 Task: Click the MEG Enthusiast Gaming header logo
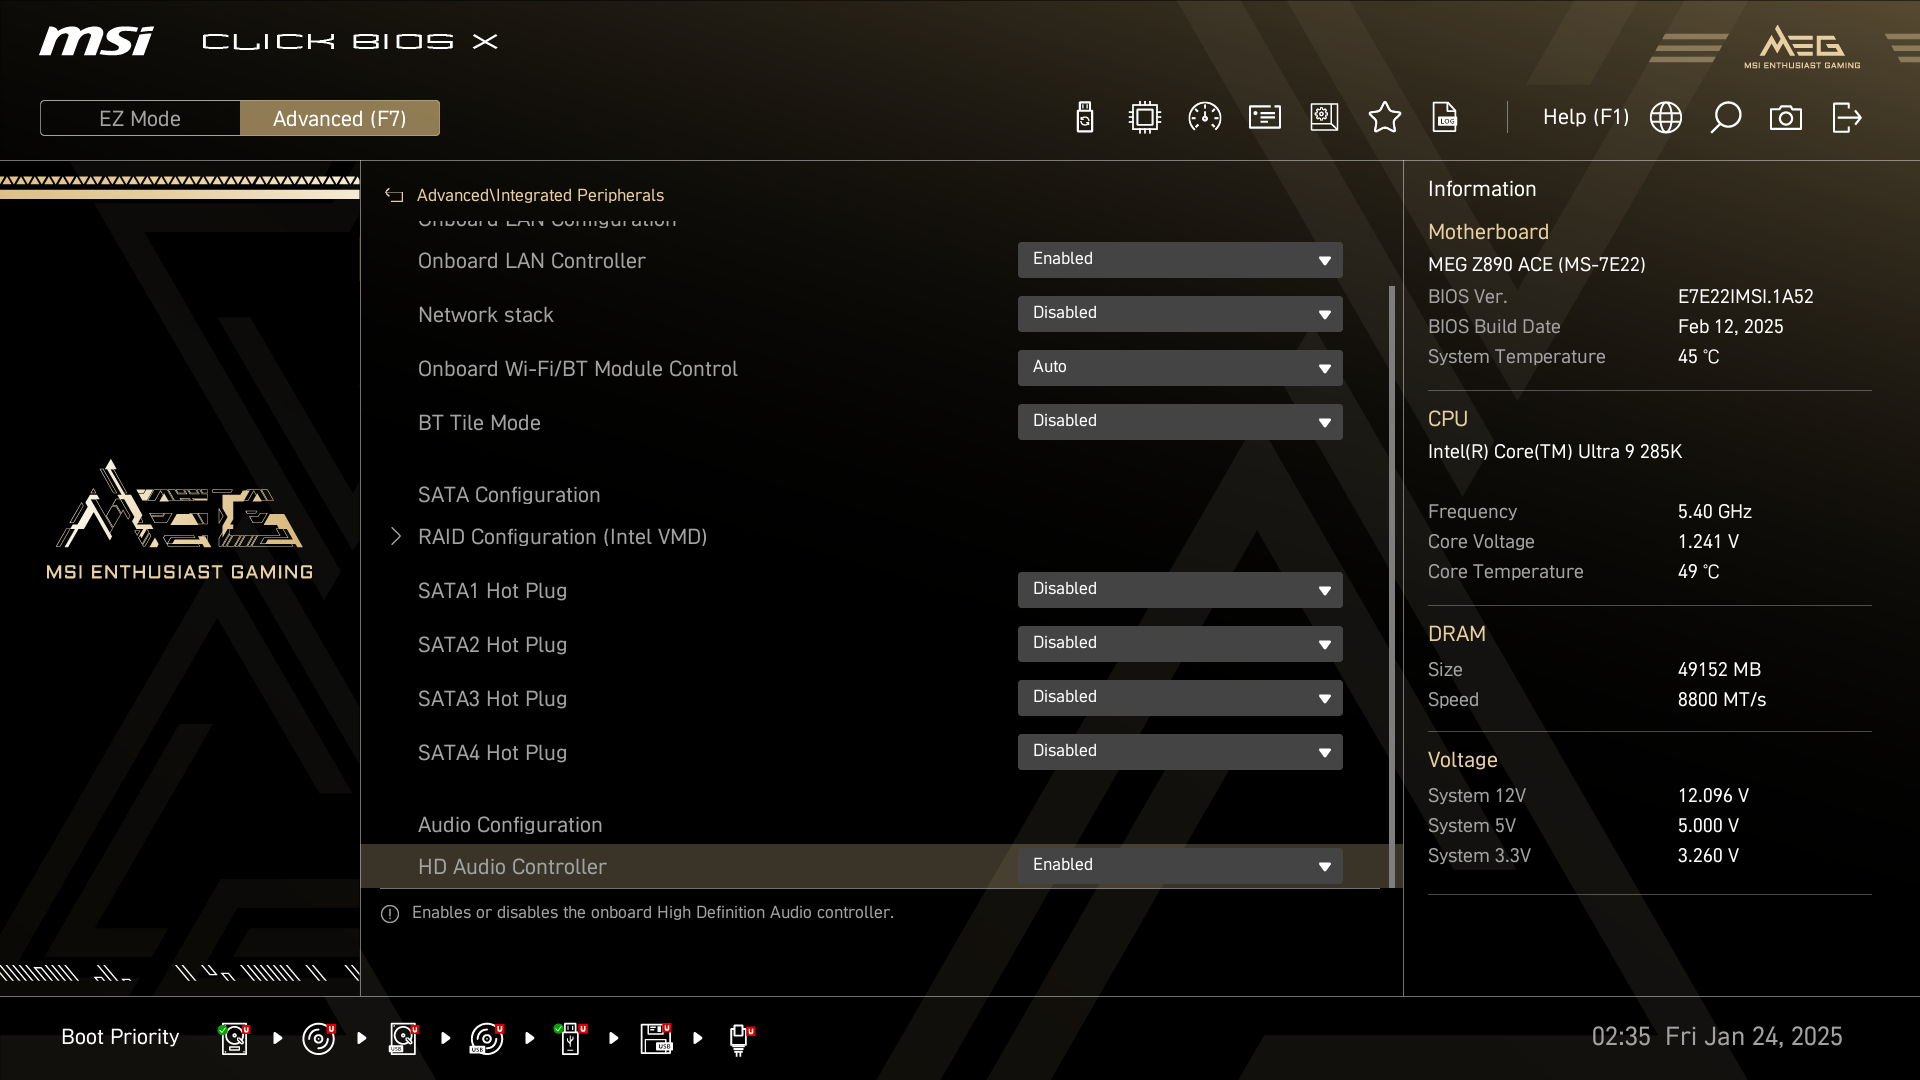(x=1802, y=47)
